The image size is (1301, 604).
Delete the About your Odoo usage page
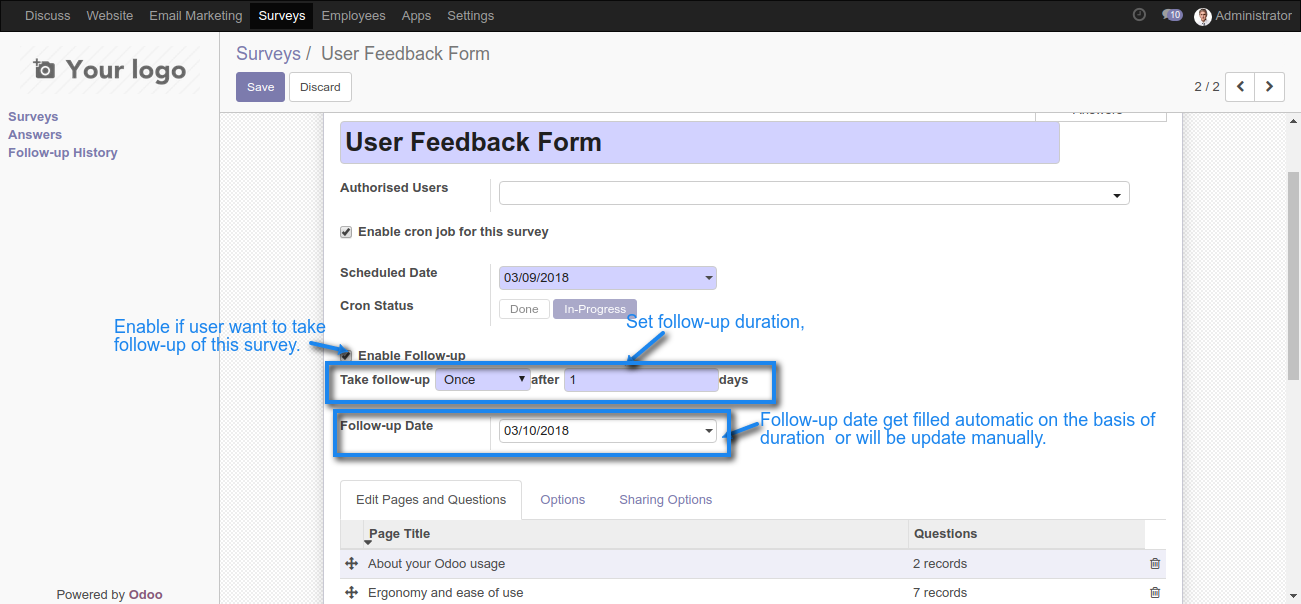click(x=1155, y=564)
